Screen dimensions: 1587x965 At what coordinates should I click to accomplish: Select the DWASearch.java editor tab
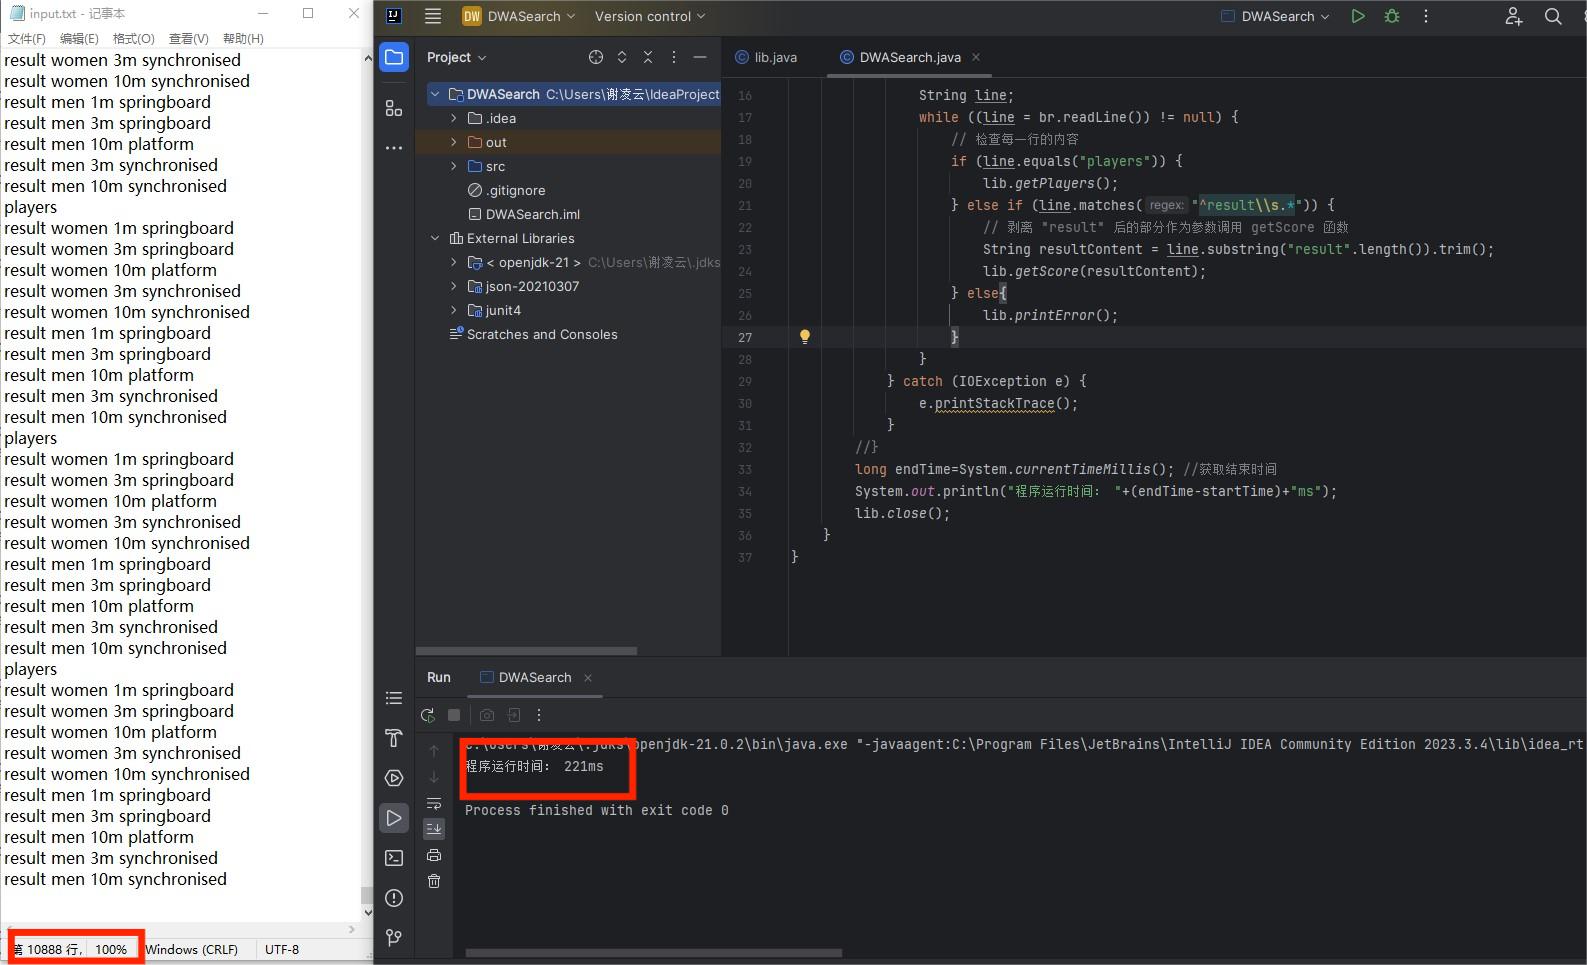(x=910, y=57)
